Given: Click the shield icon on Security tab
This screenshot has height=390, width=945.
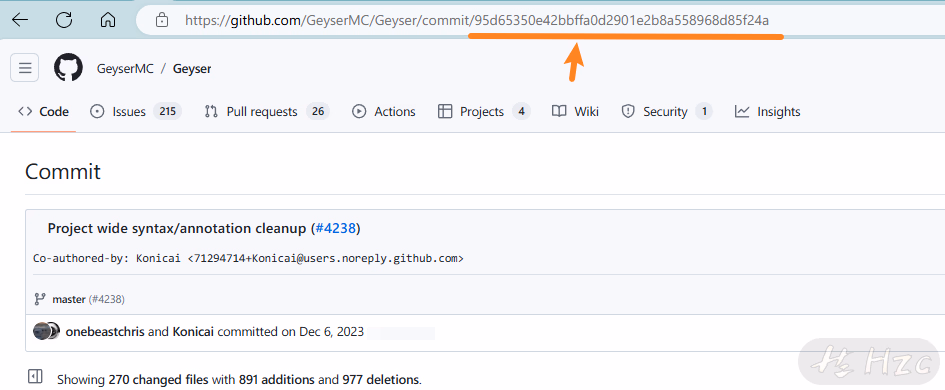Looking at the screenshot, I should (x=628, y=112).
